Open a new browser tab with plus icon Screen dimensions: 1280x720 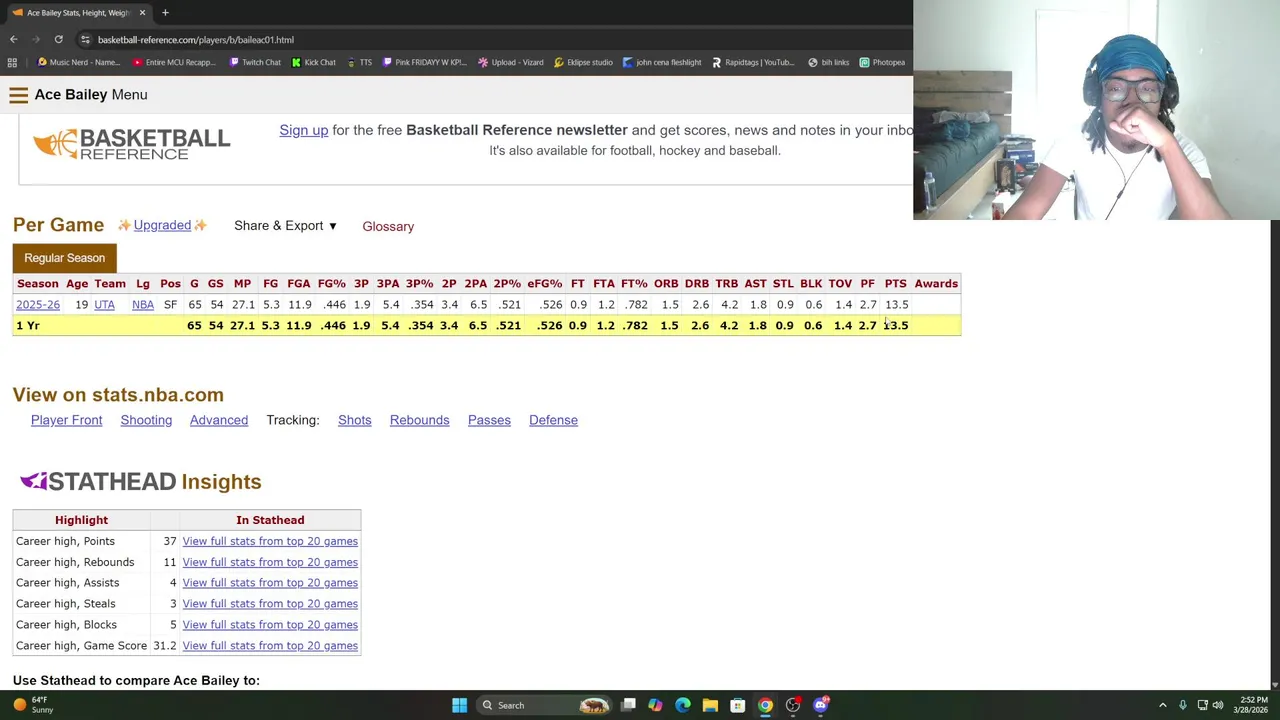pyautogui.click(x=165, y=13)
